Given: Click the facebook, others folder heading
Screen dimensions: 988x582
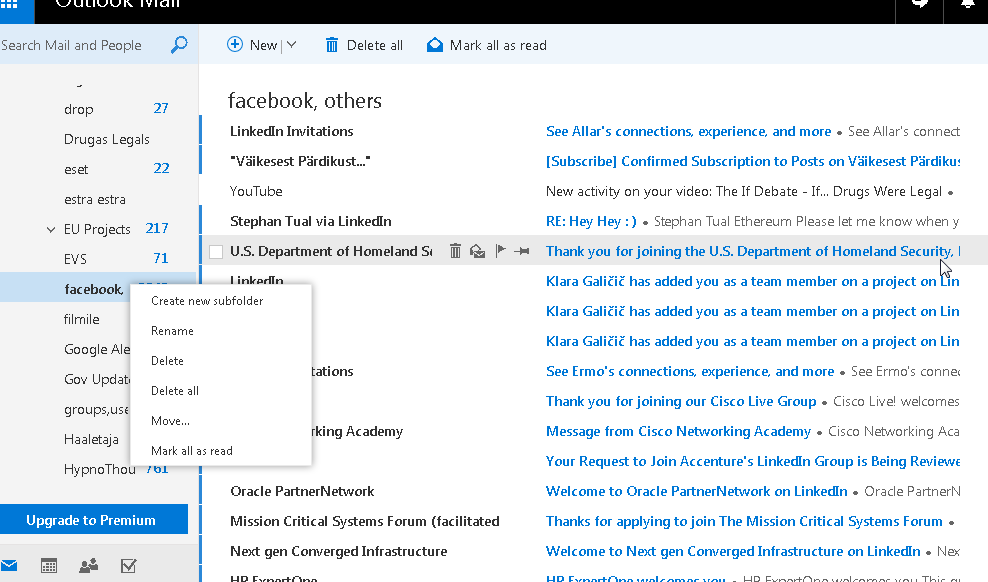Looking at the screenshot, I should 305,101.
